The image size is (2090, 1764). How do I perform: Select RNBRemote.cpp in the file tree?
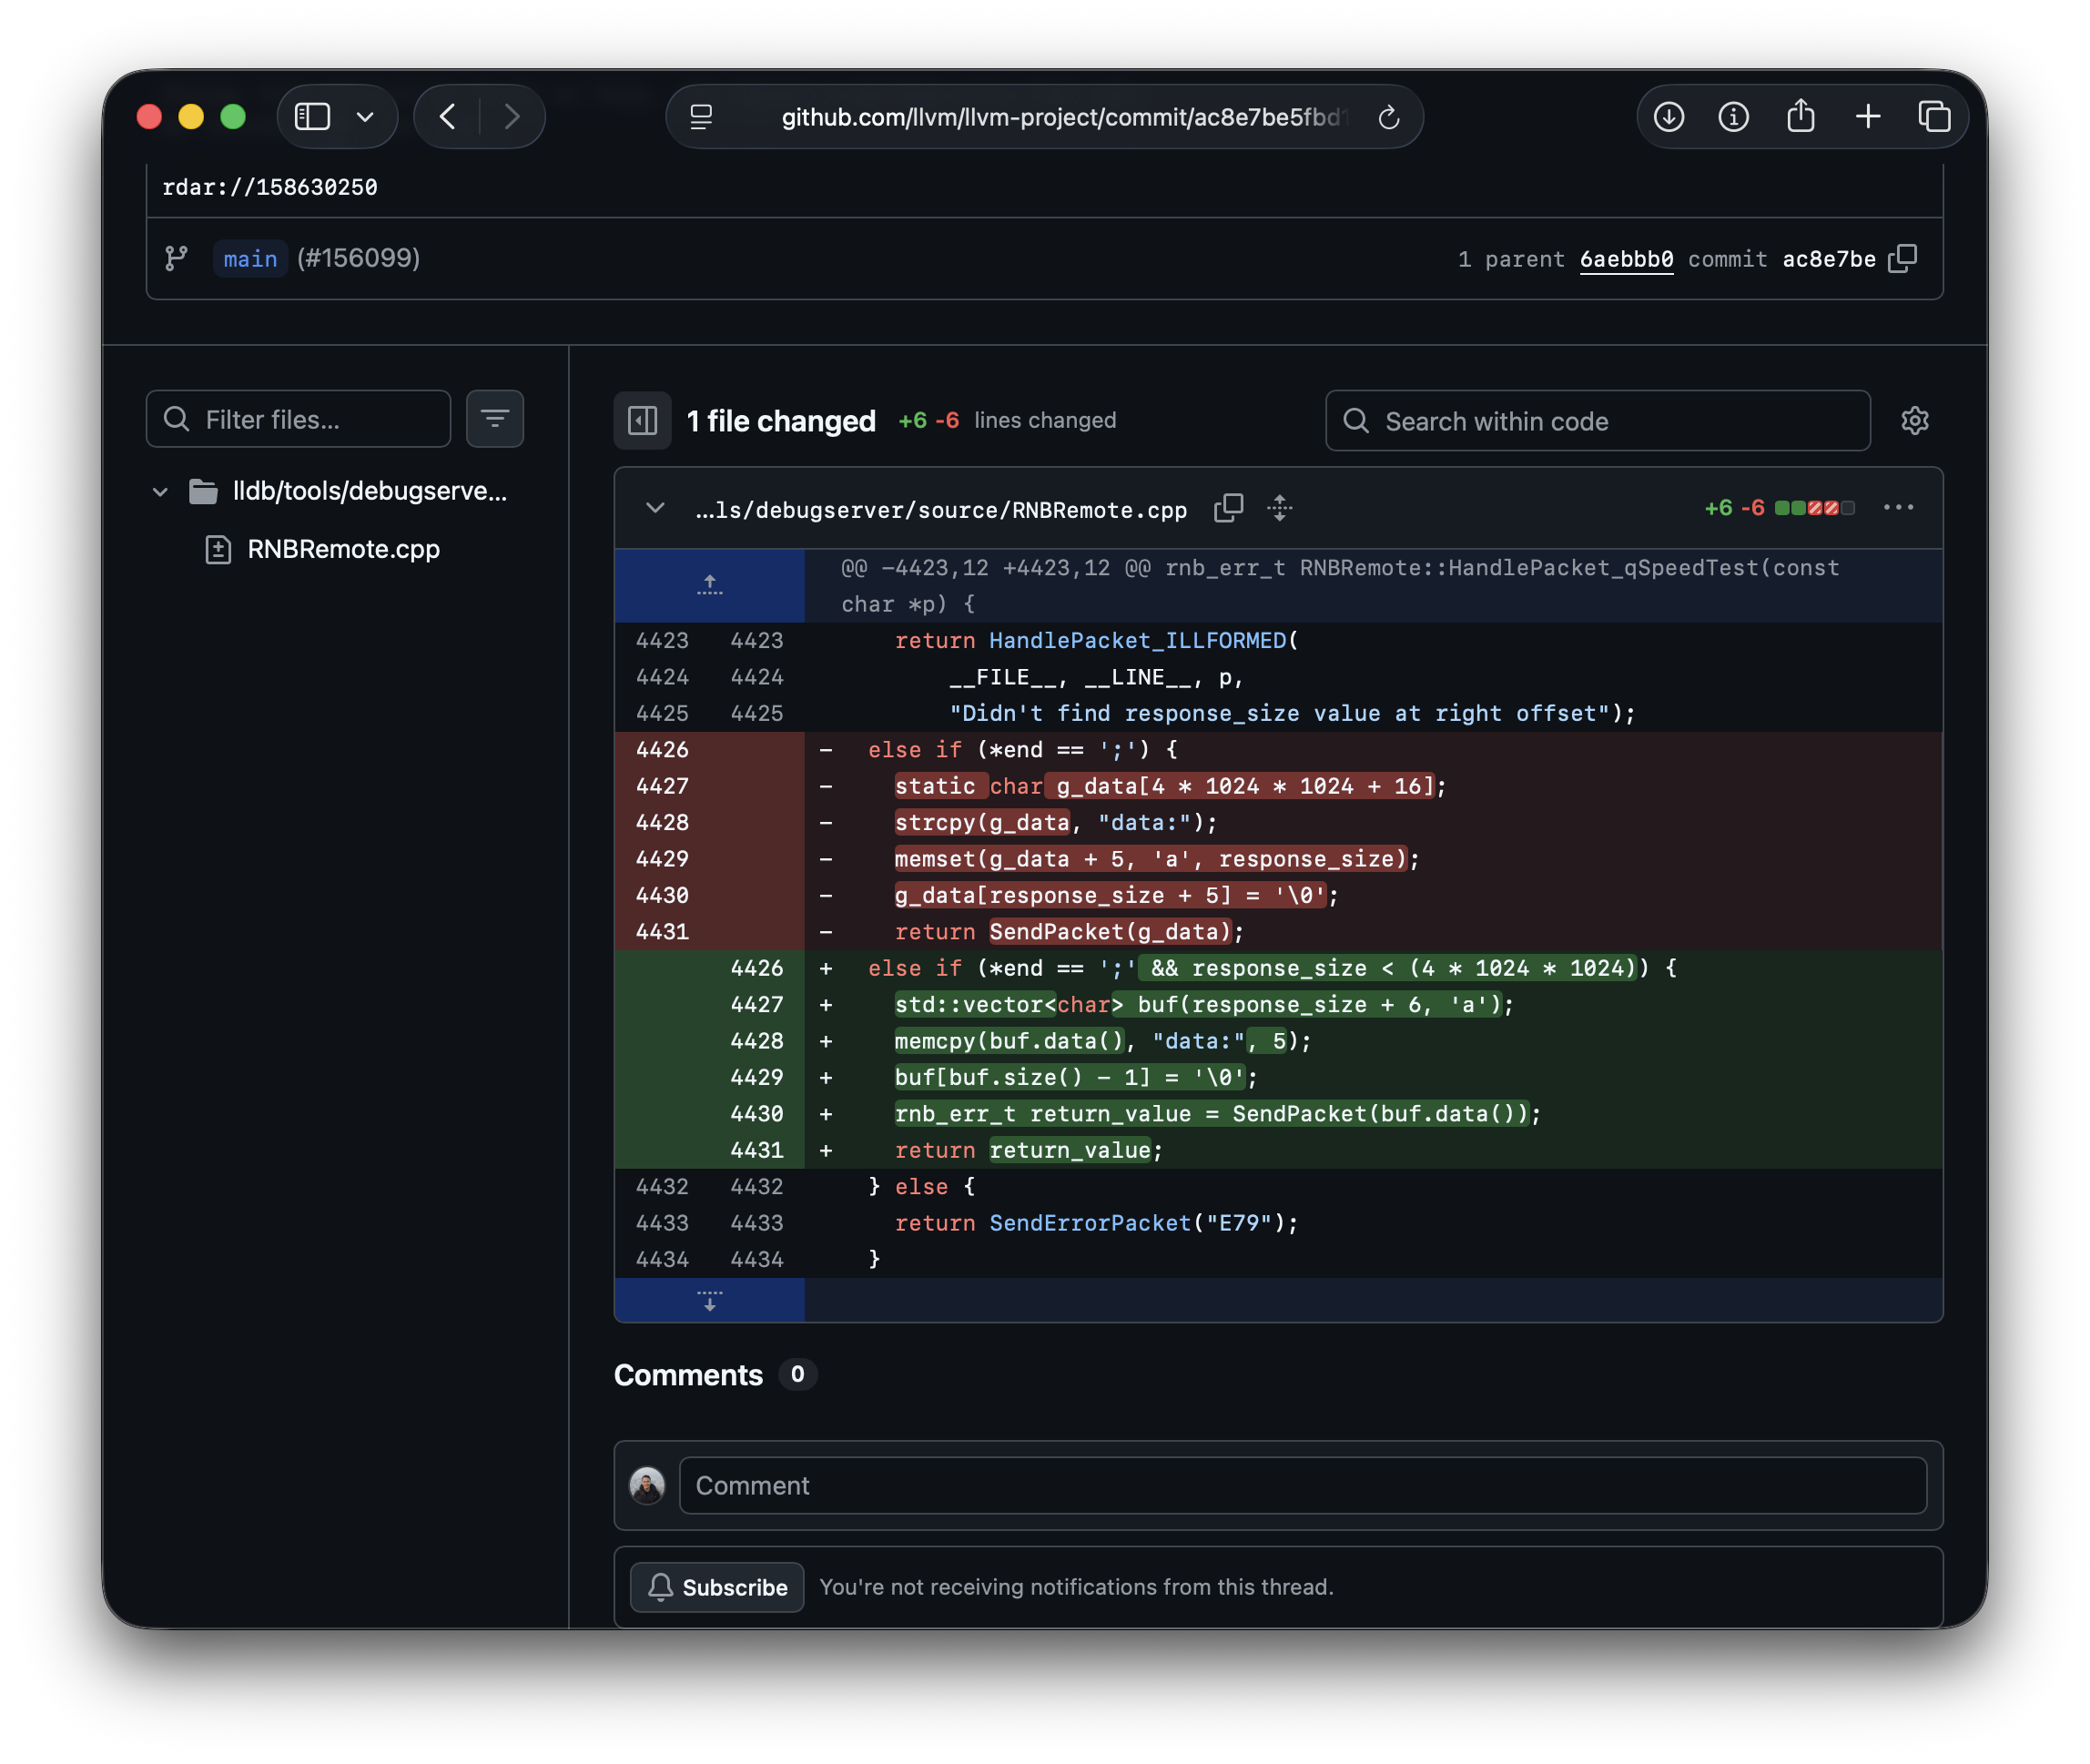(x=343, y=549)
